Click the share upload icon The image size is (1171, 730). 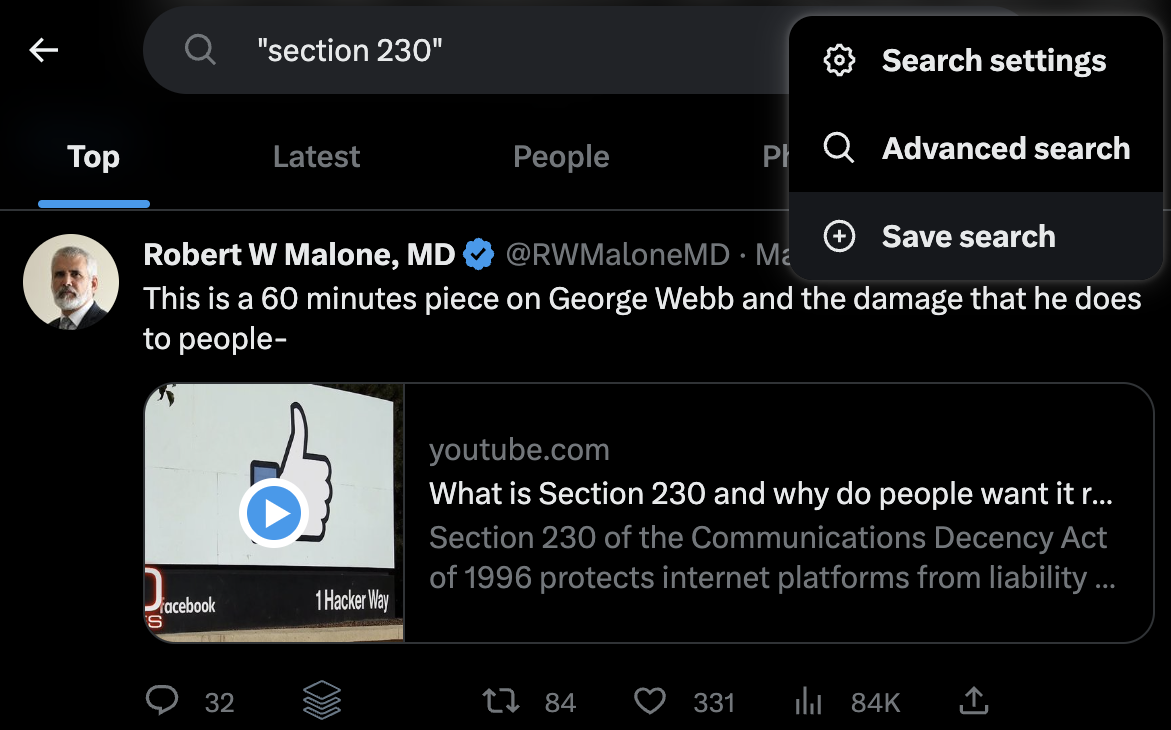coord(973,701)
